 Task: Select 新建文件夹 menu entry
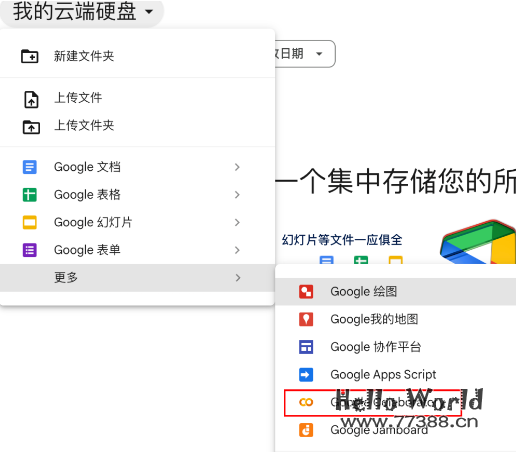tap(137, 56)
